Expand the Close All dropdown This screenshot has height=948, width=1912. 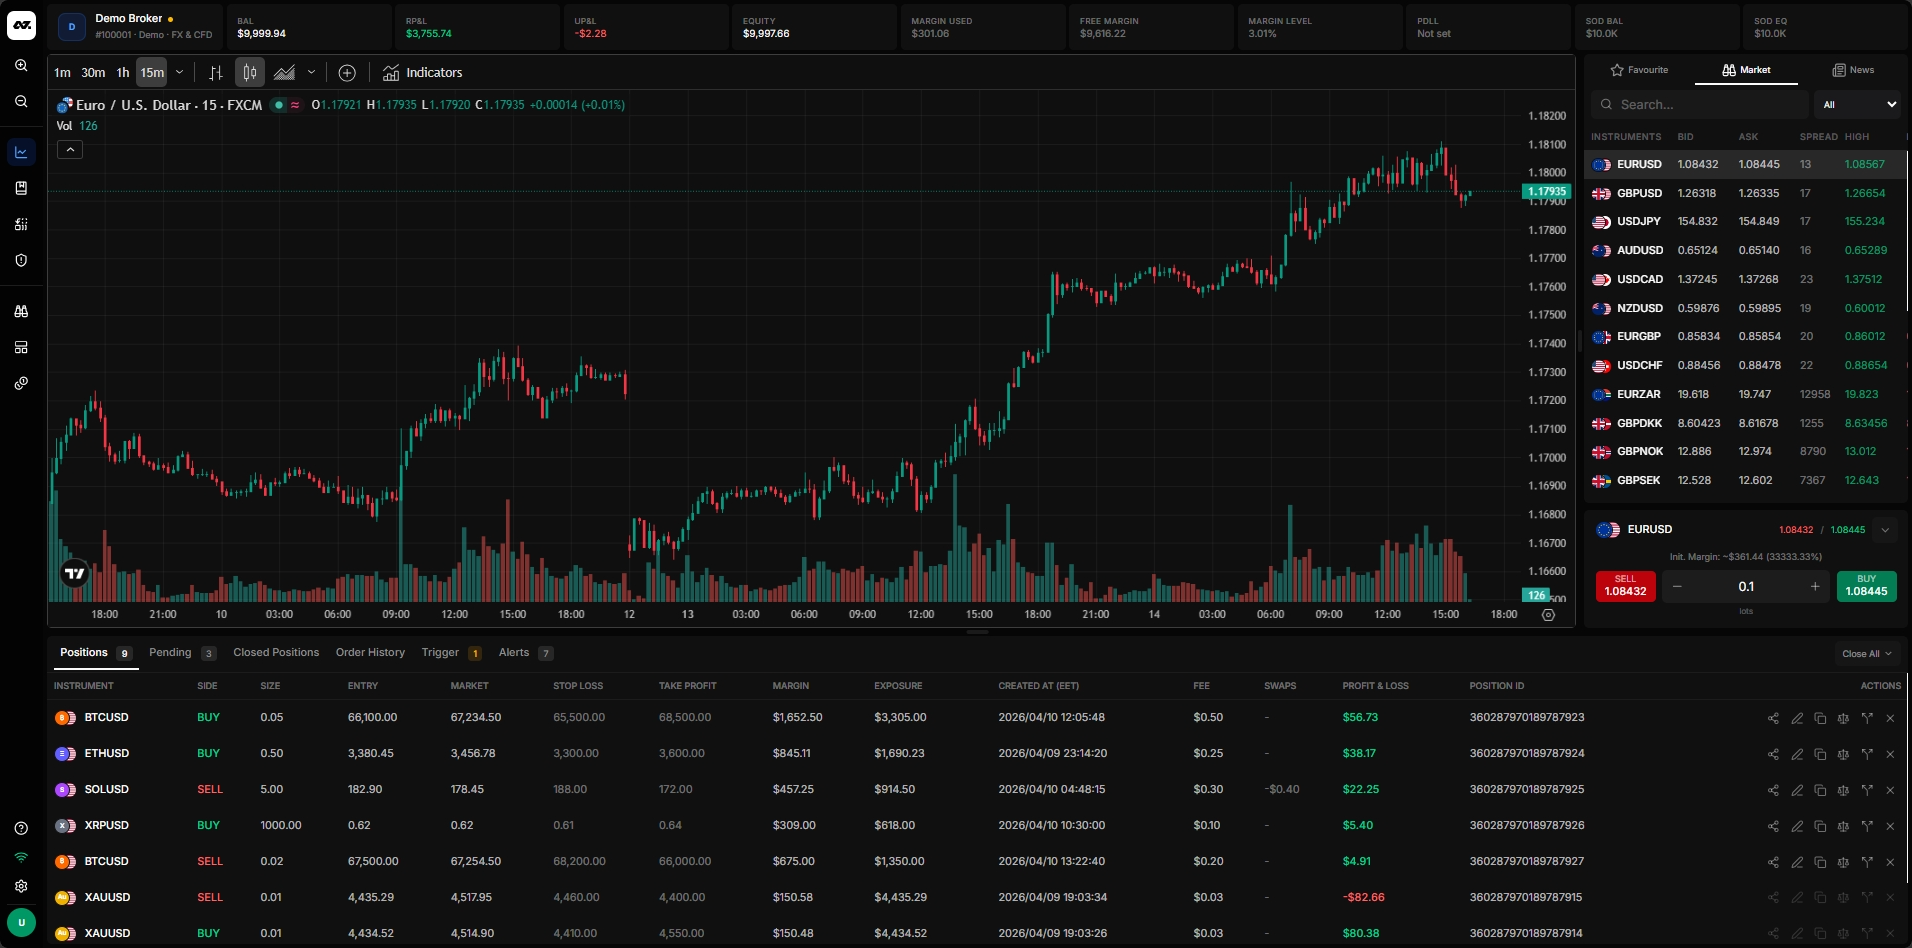pos(1866,654)
